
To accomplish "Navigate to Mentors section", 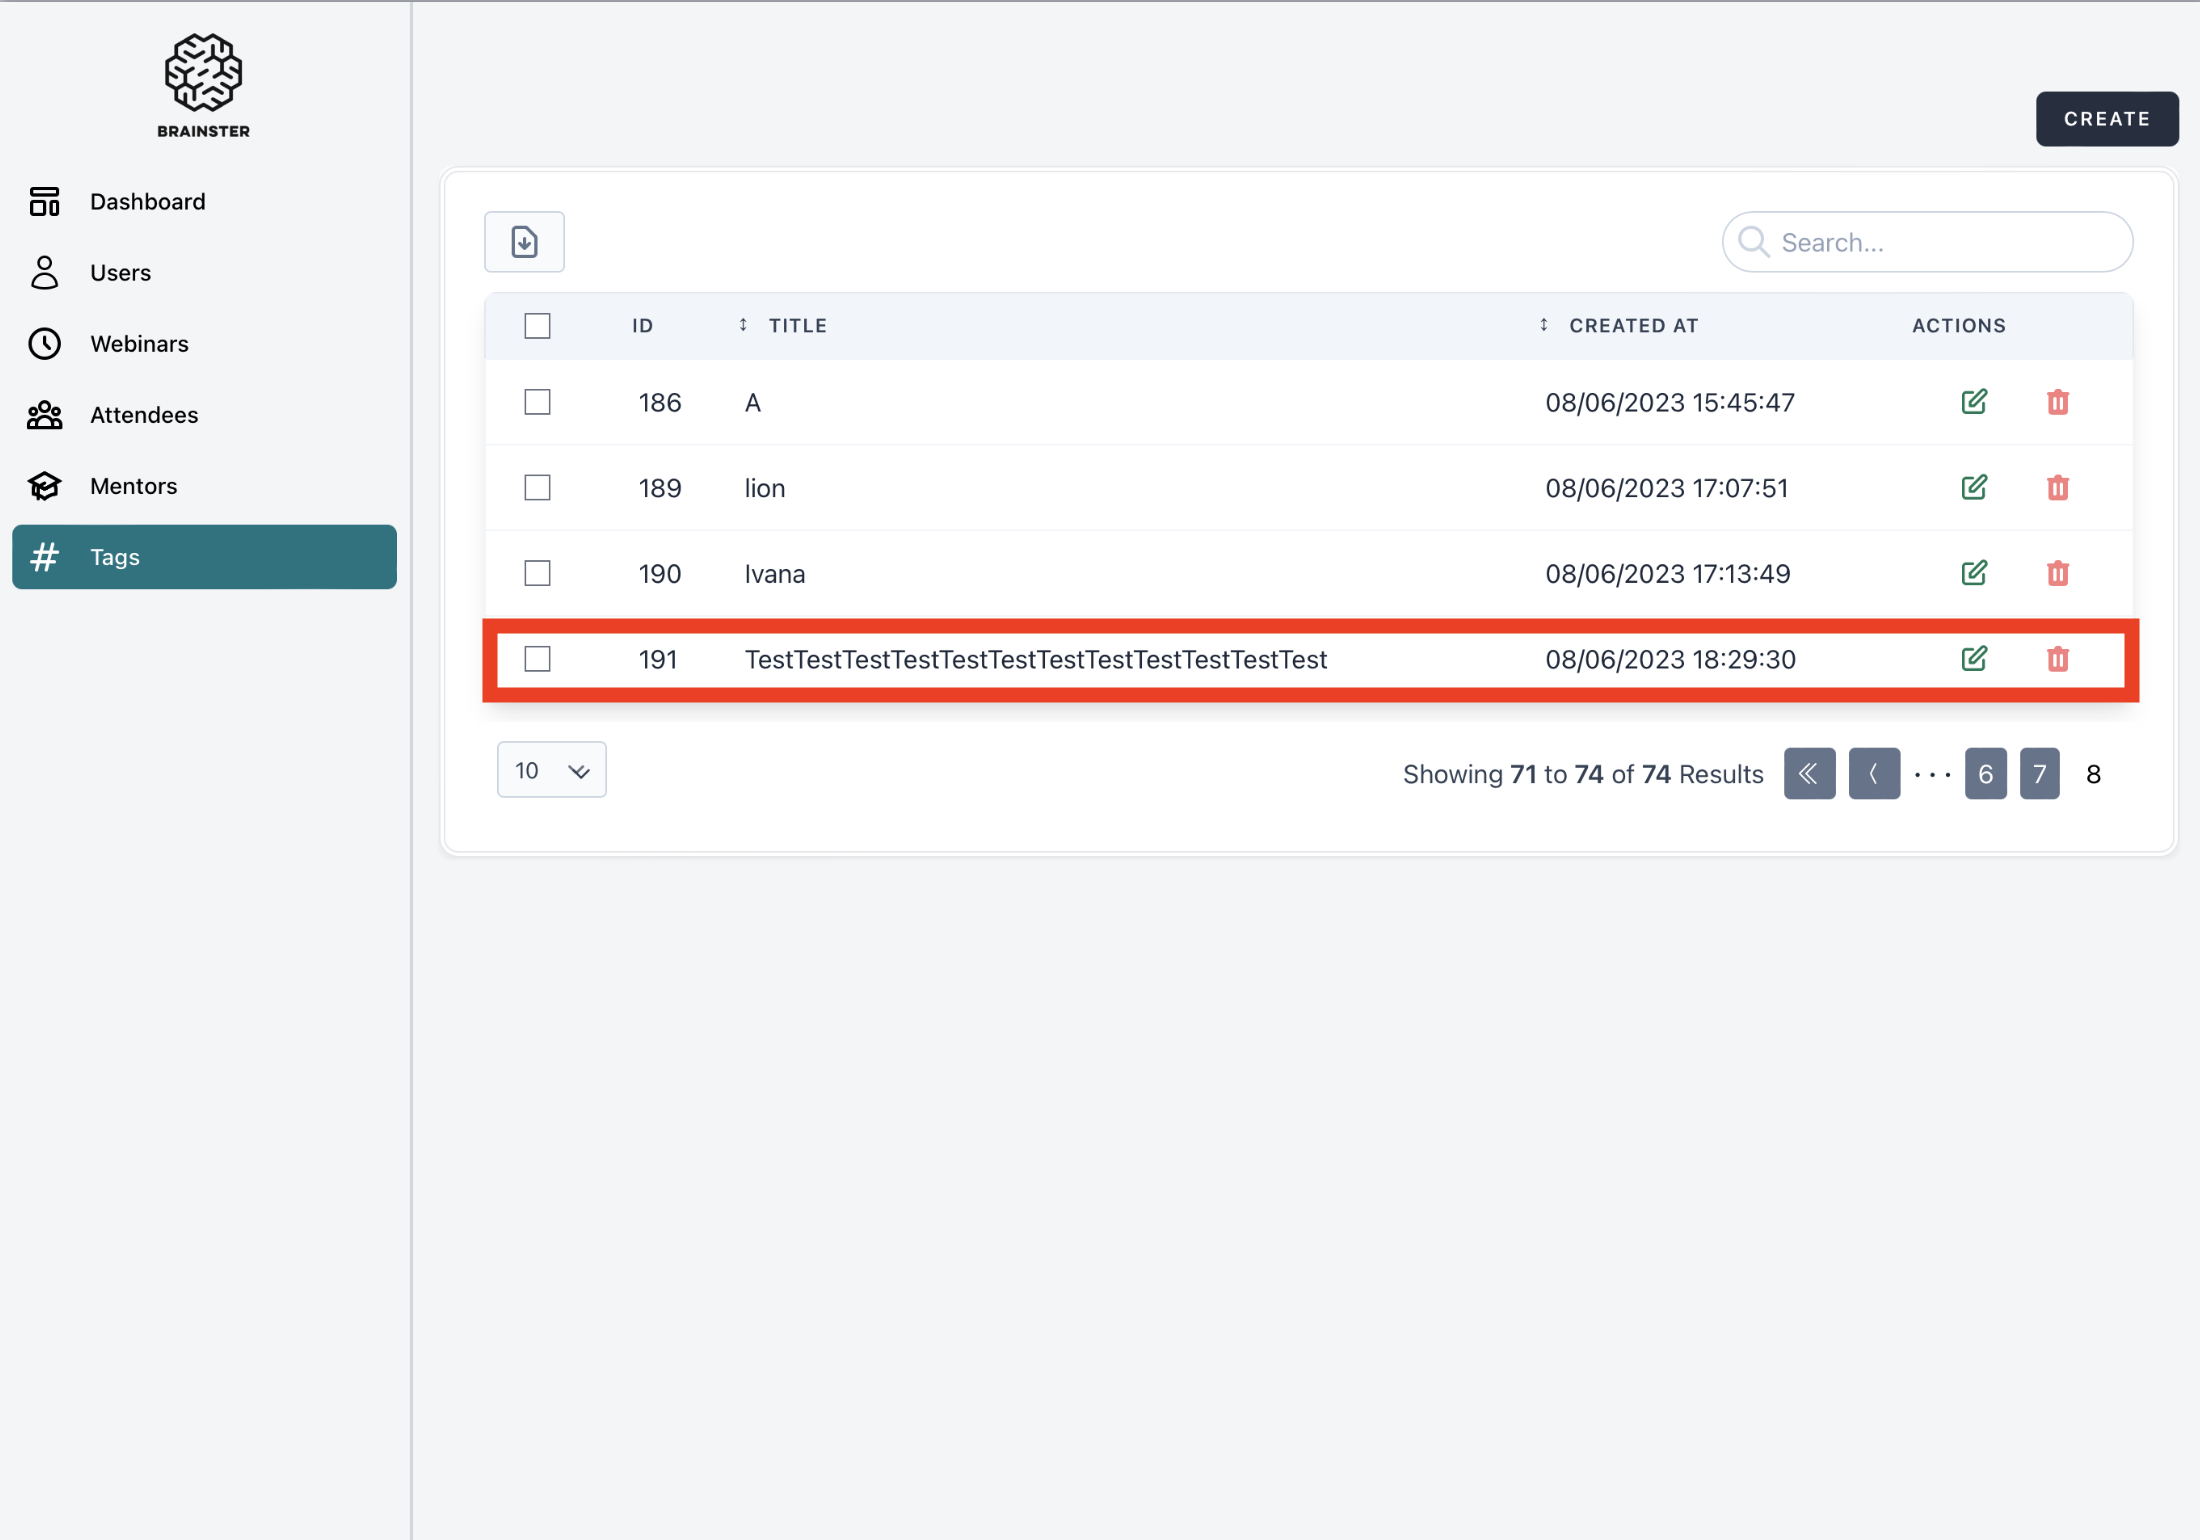I will click(x=133, y=486).
